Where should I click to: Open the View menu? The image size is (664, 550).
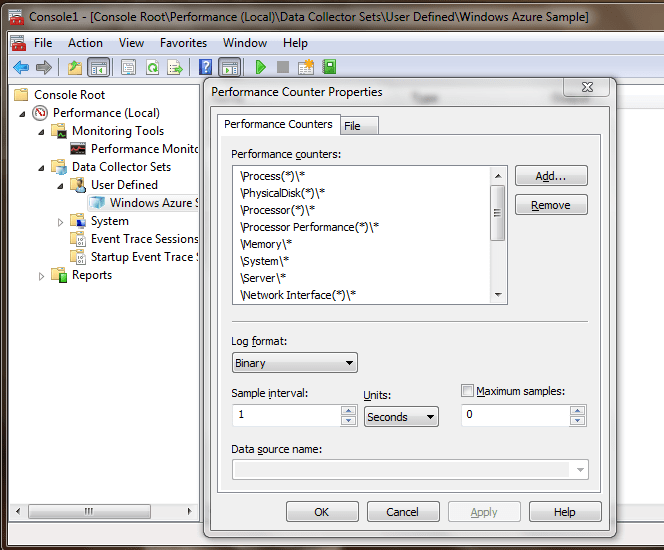point(131,43)
